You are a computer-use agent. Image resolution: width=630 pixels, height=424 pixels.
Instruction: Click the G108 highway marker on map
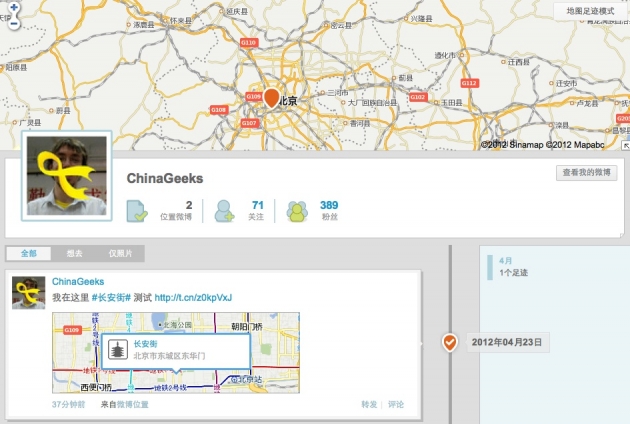pos(219,110)
